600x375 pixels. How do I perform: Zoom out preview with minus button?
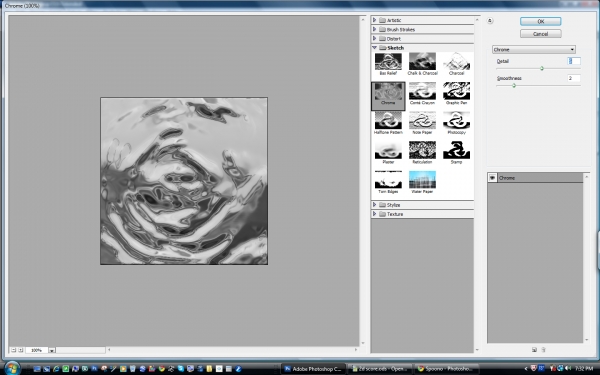(13, 350)
